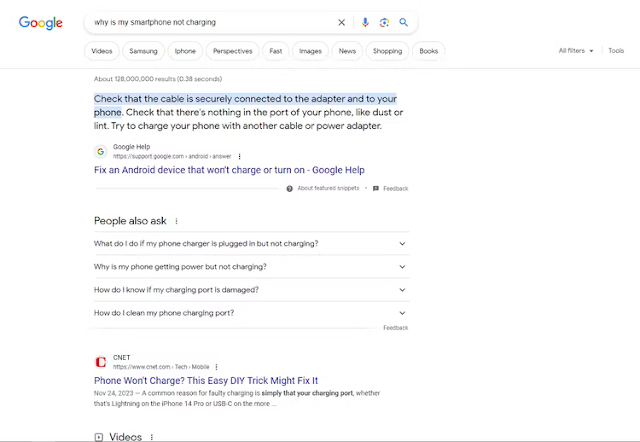The width and height of the screenshot is (640, 442).
Task: Select the Fast filter chip
Action: click(x=276, y=51)
